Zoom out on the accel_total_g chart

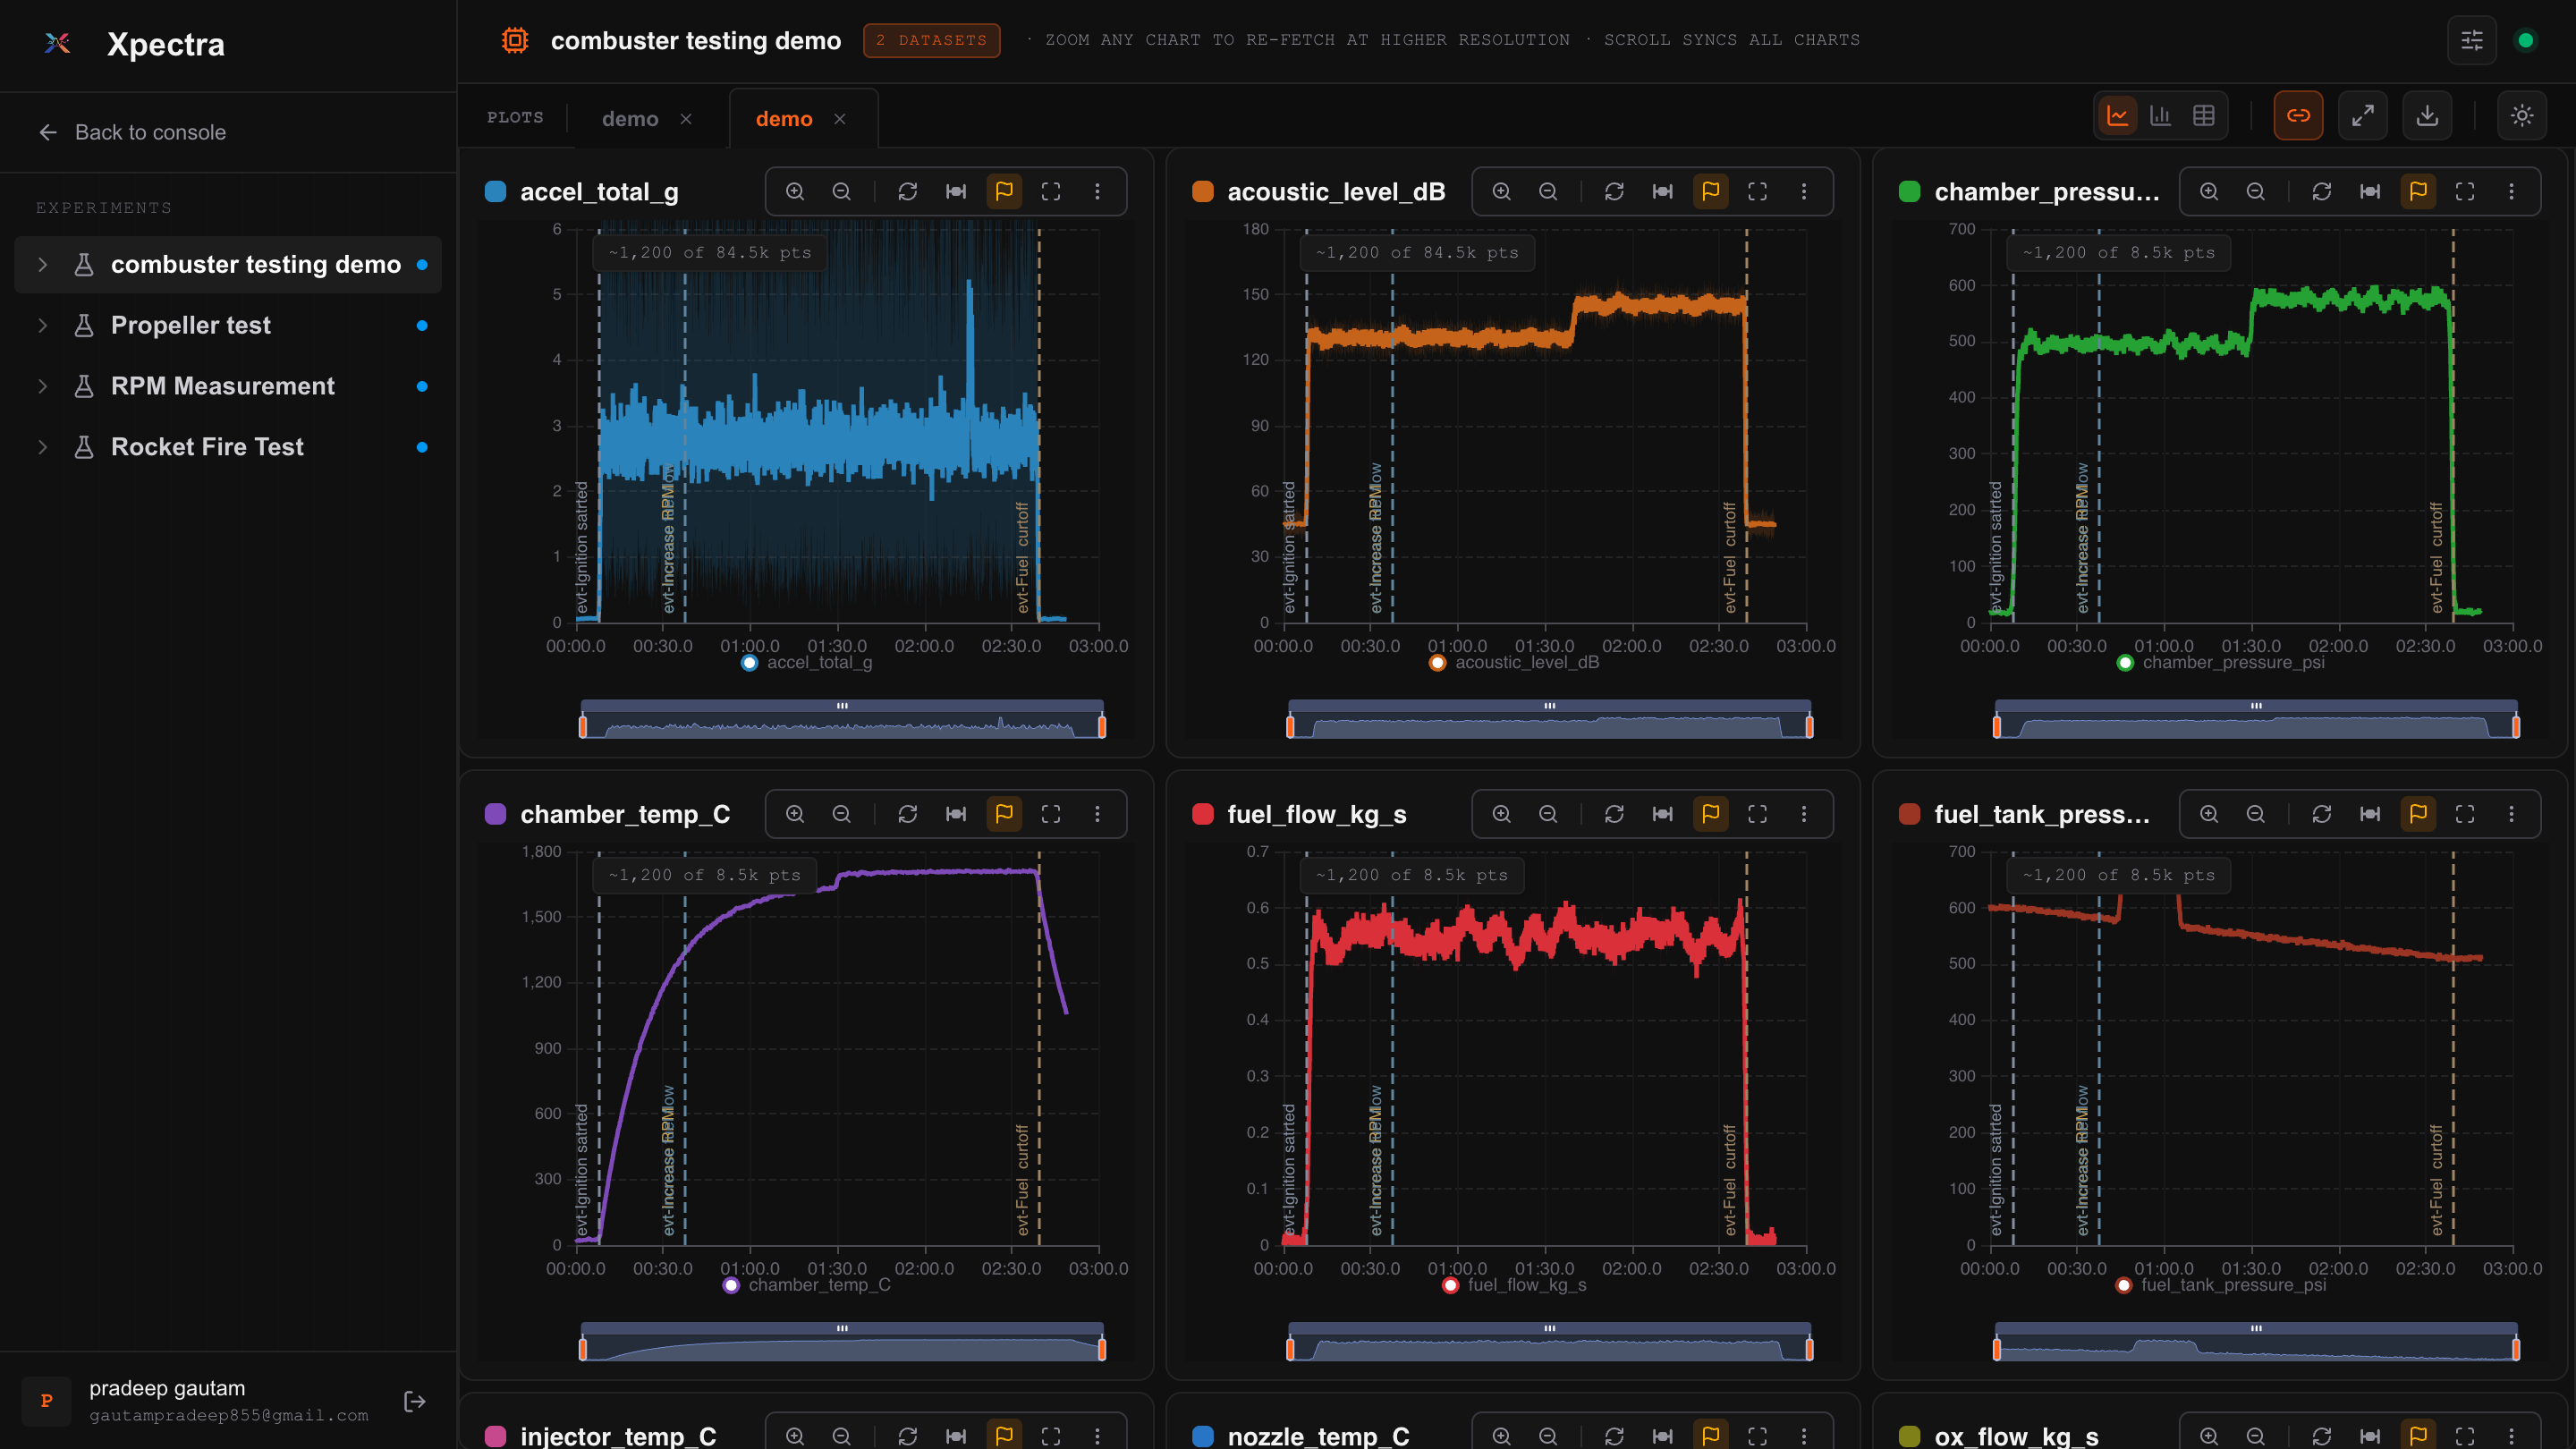point(842,191)
